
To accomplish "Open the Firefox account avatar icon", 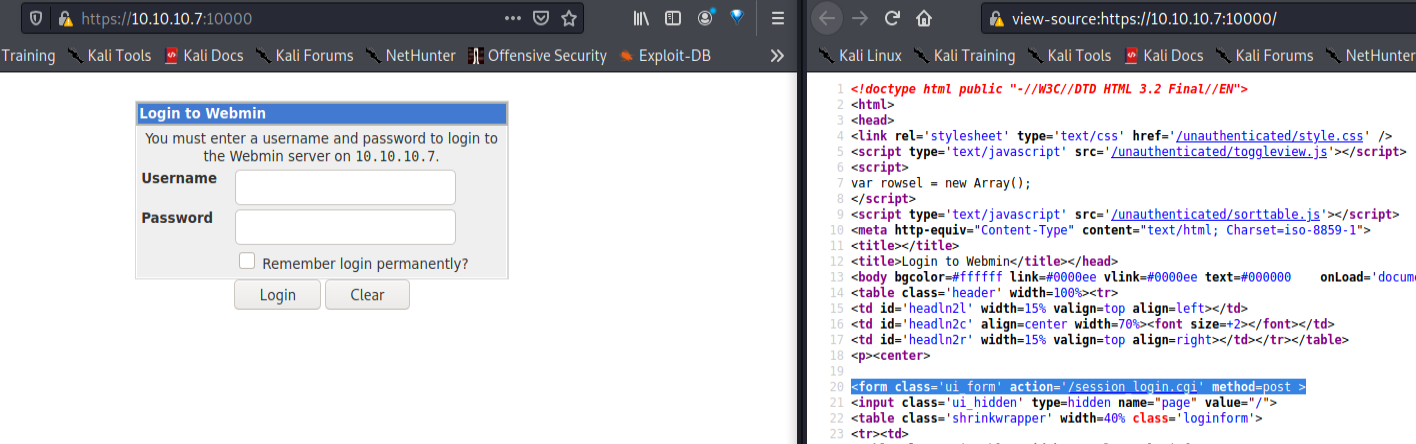I will point(707,18).
